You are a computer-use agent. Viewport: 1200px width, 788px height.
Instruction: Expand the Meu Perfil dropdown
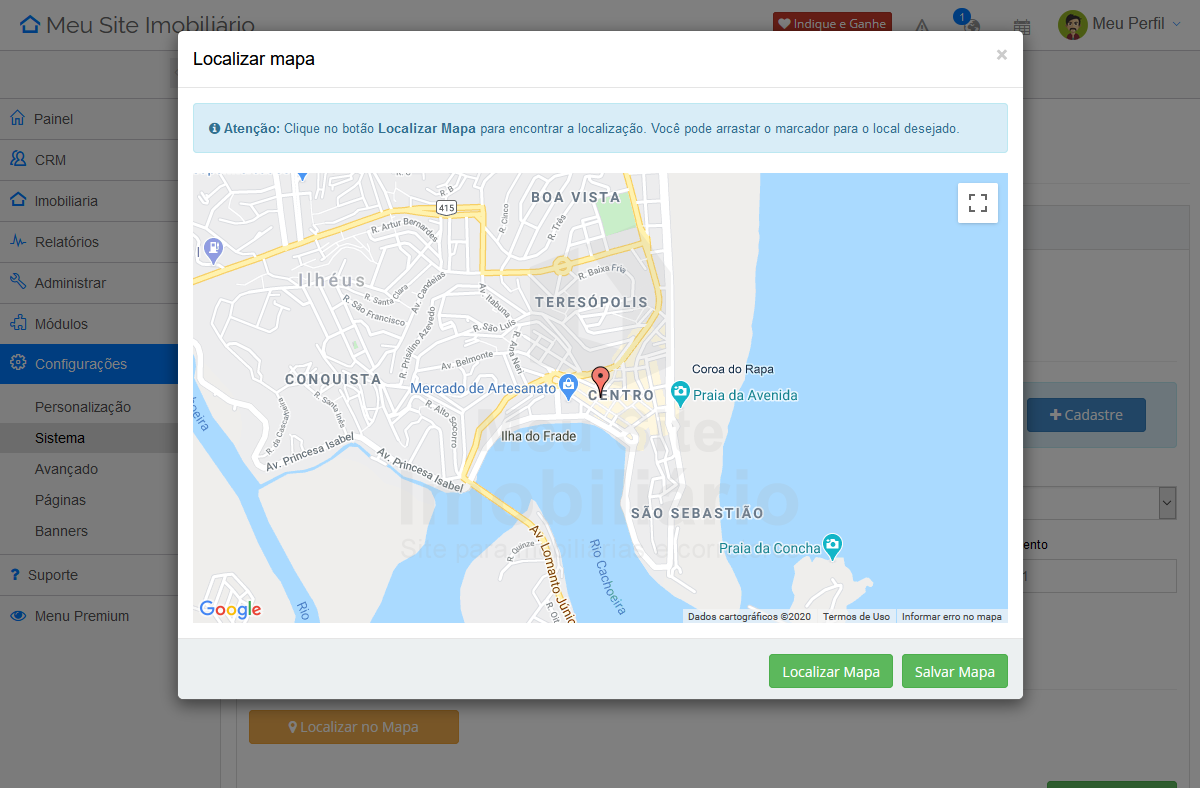pos(1120,24)
